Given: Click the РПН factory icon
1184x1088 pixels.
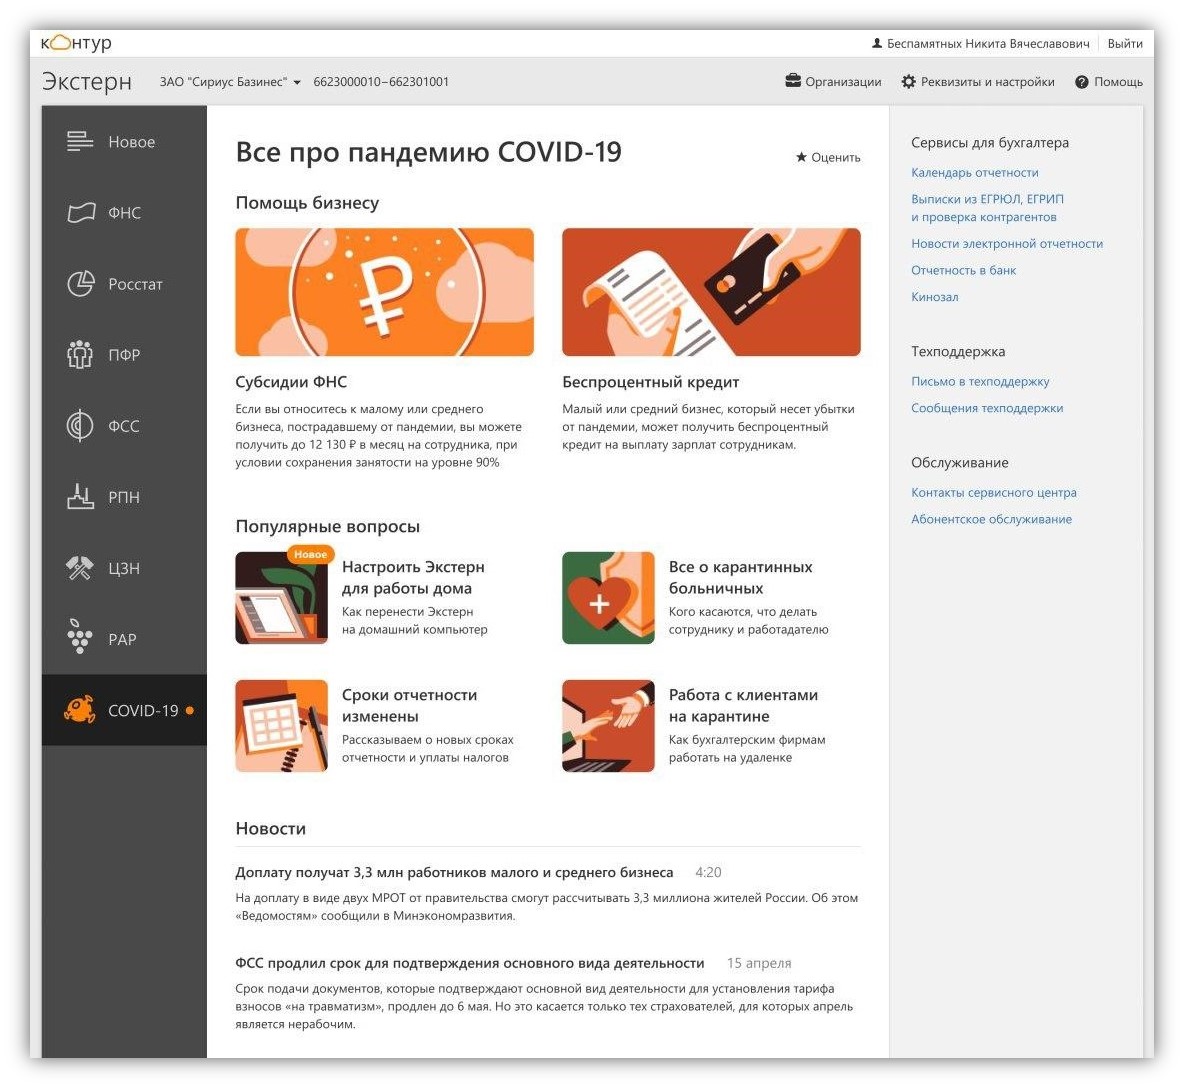Looking at the screenshot, I should tap(80, 496).
